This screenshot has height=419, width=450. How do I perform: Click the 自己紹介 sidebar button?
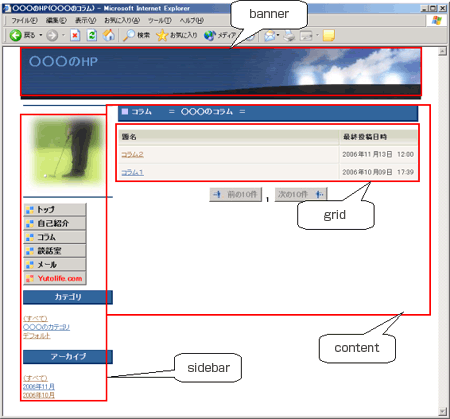pos(55,223)
